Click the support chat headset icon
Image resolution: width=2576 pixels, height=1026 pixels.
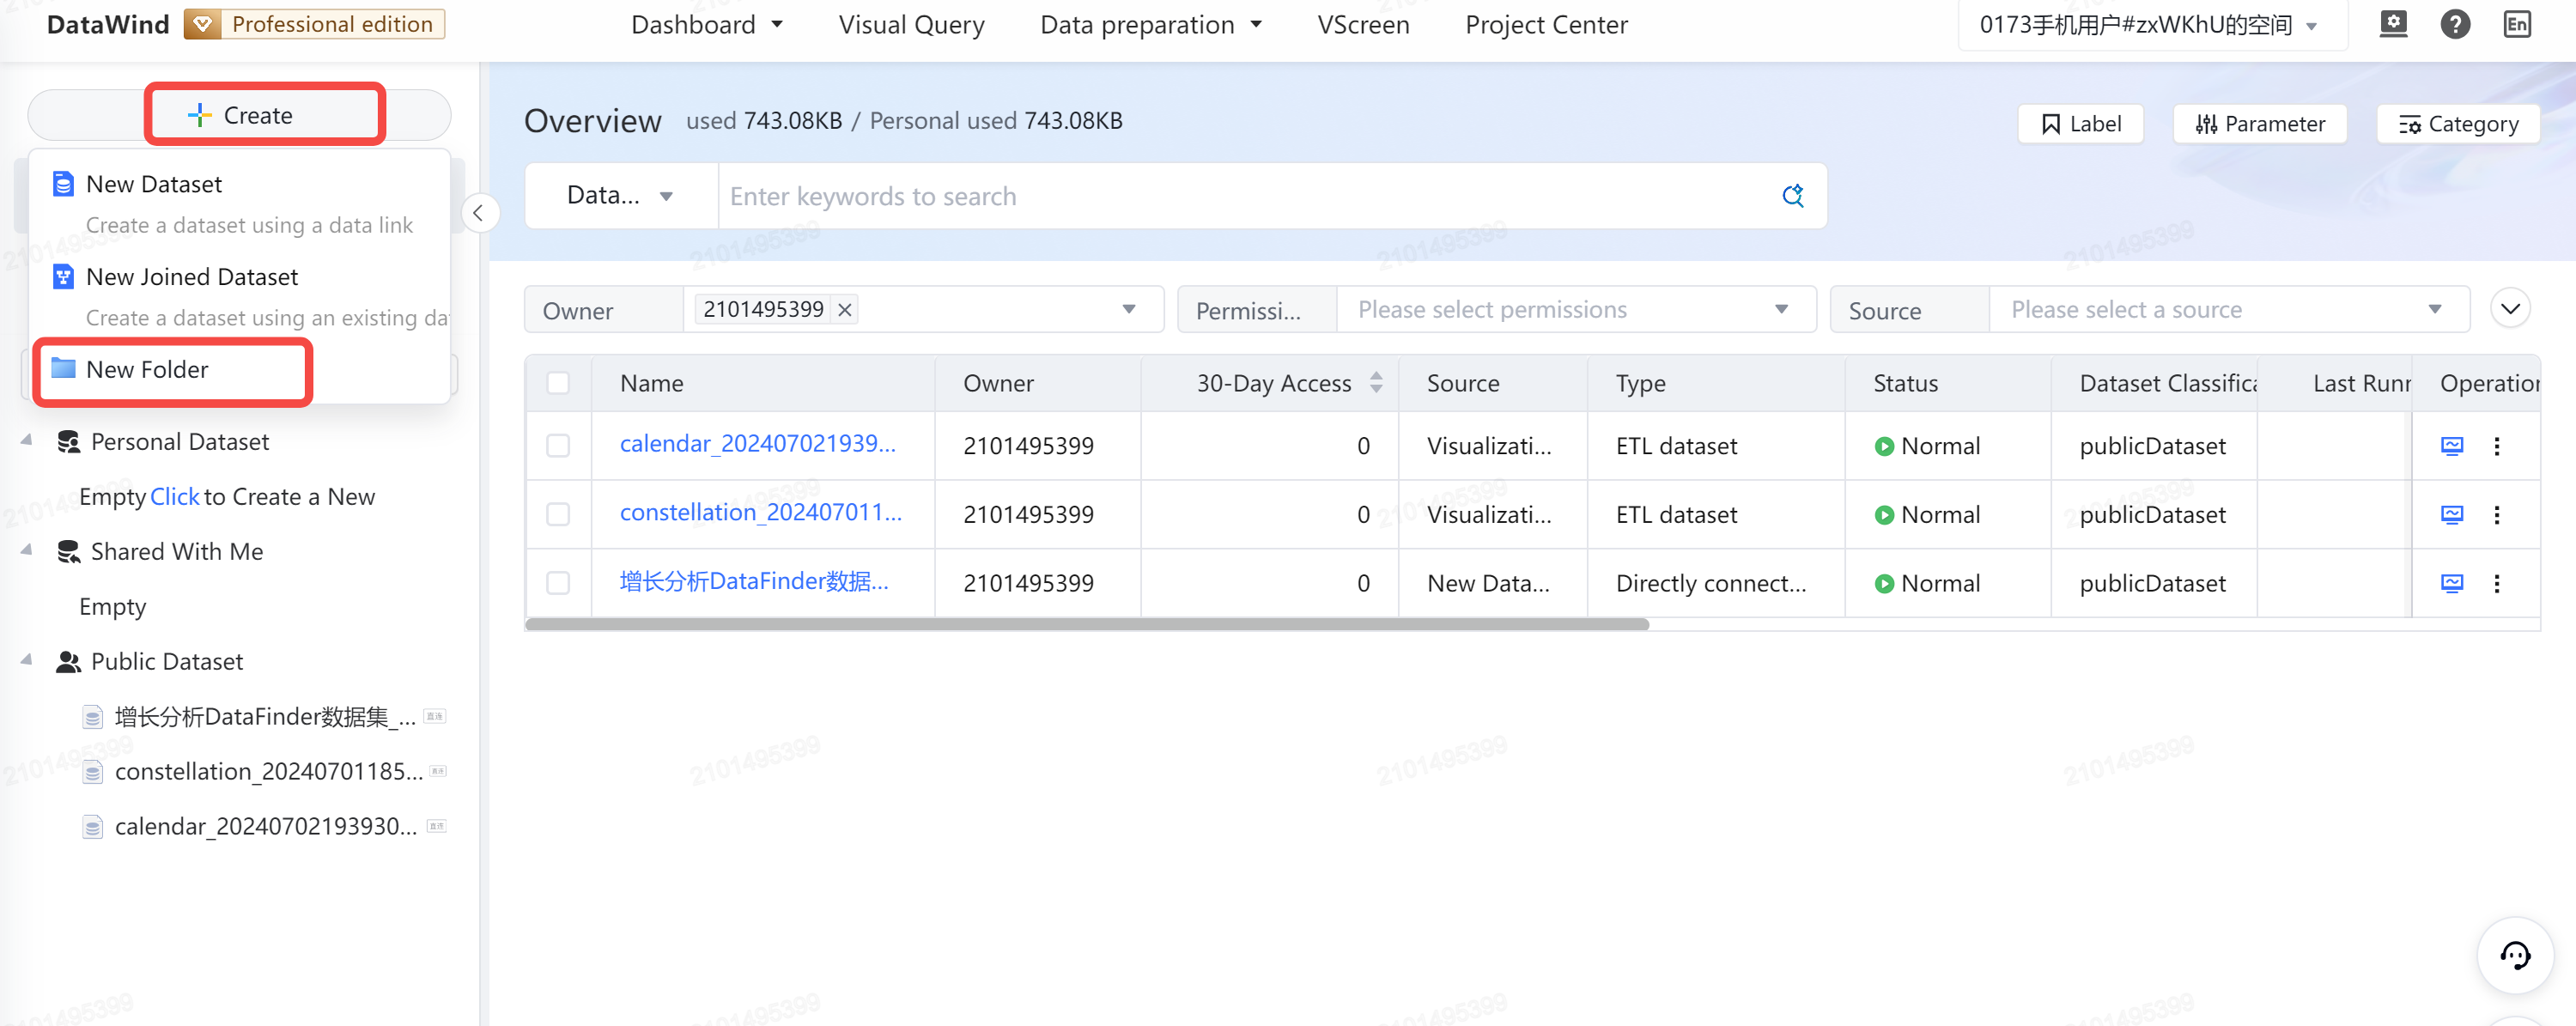point(2514,955)
